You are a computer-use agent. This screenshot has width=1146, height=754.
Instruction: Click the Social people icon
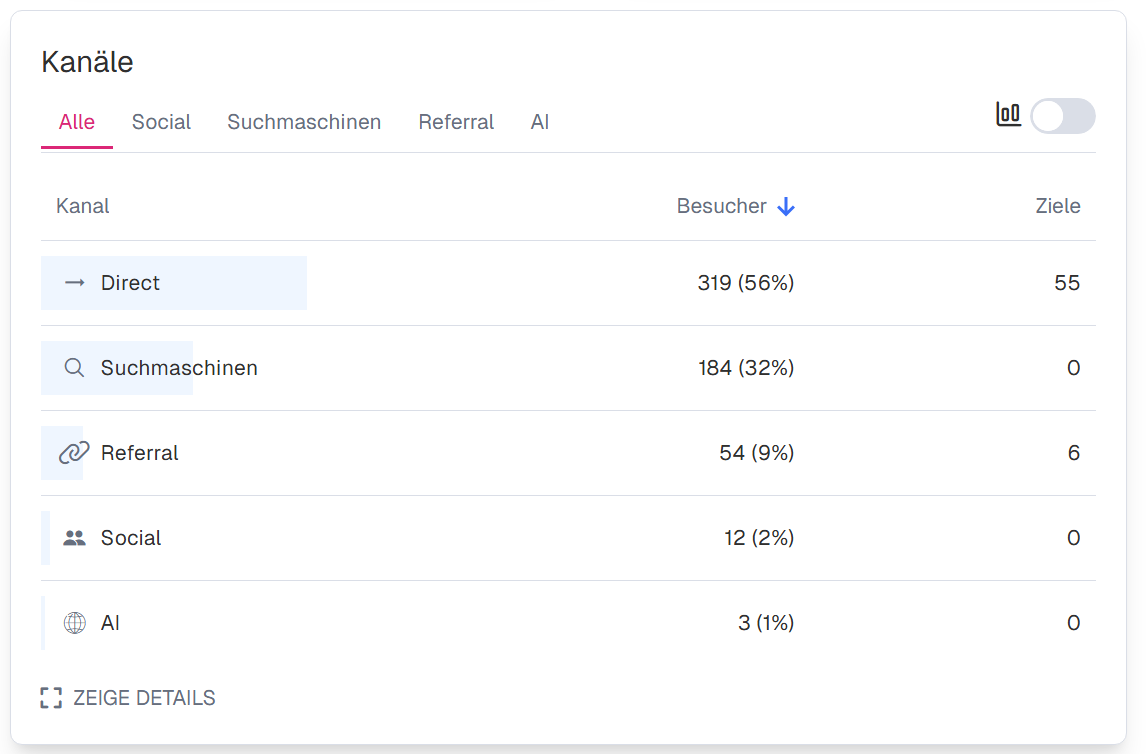74,538
